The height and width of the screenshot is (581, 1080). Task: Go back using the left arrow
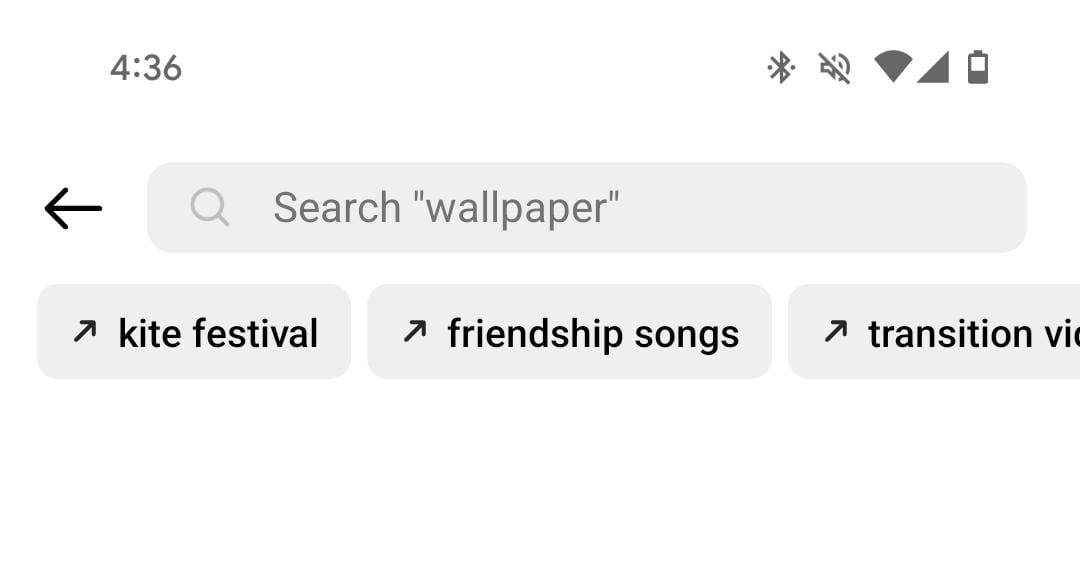click(x=73, y=208)
